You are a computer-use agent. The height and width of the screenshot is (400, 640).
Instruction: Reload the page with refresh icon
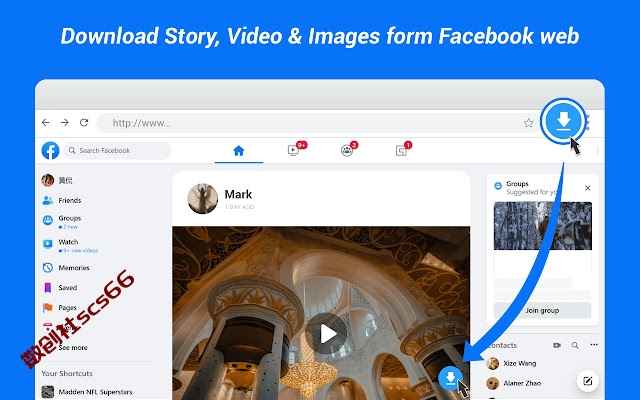(84, 122)
